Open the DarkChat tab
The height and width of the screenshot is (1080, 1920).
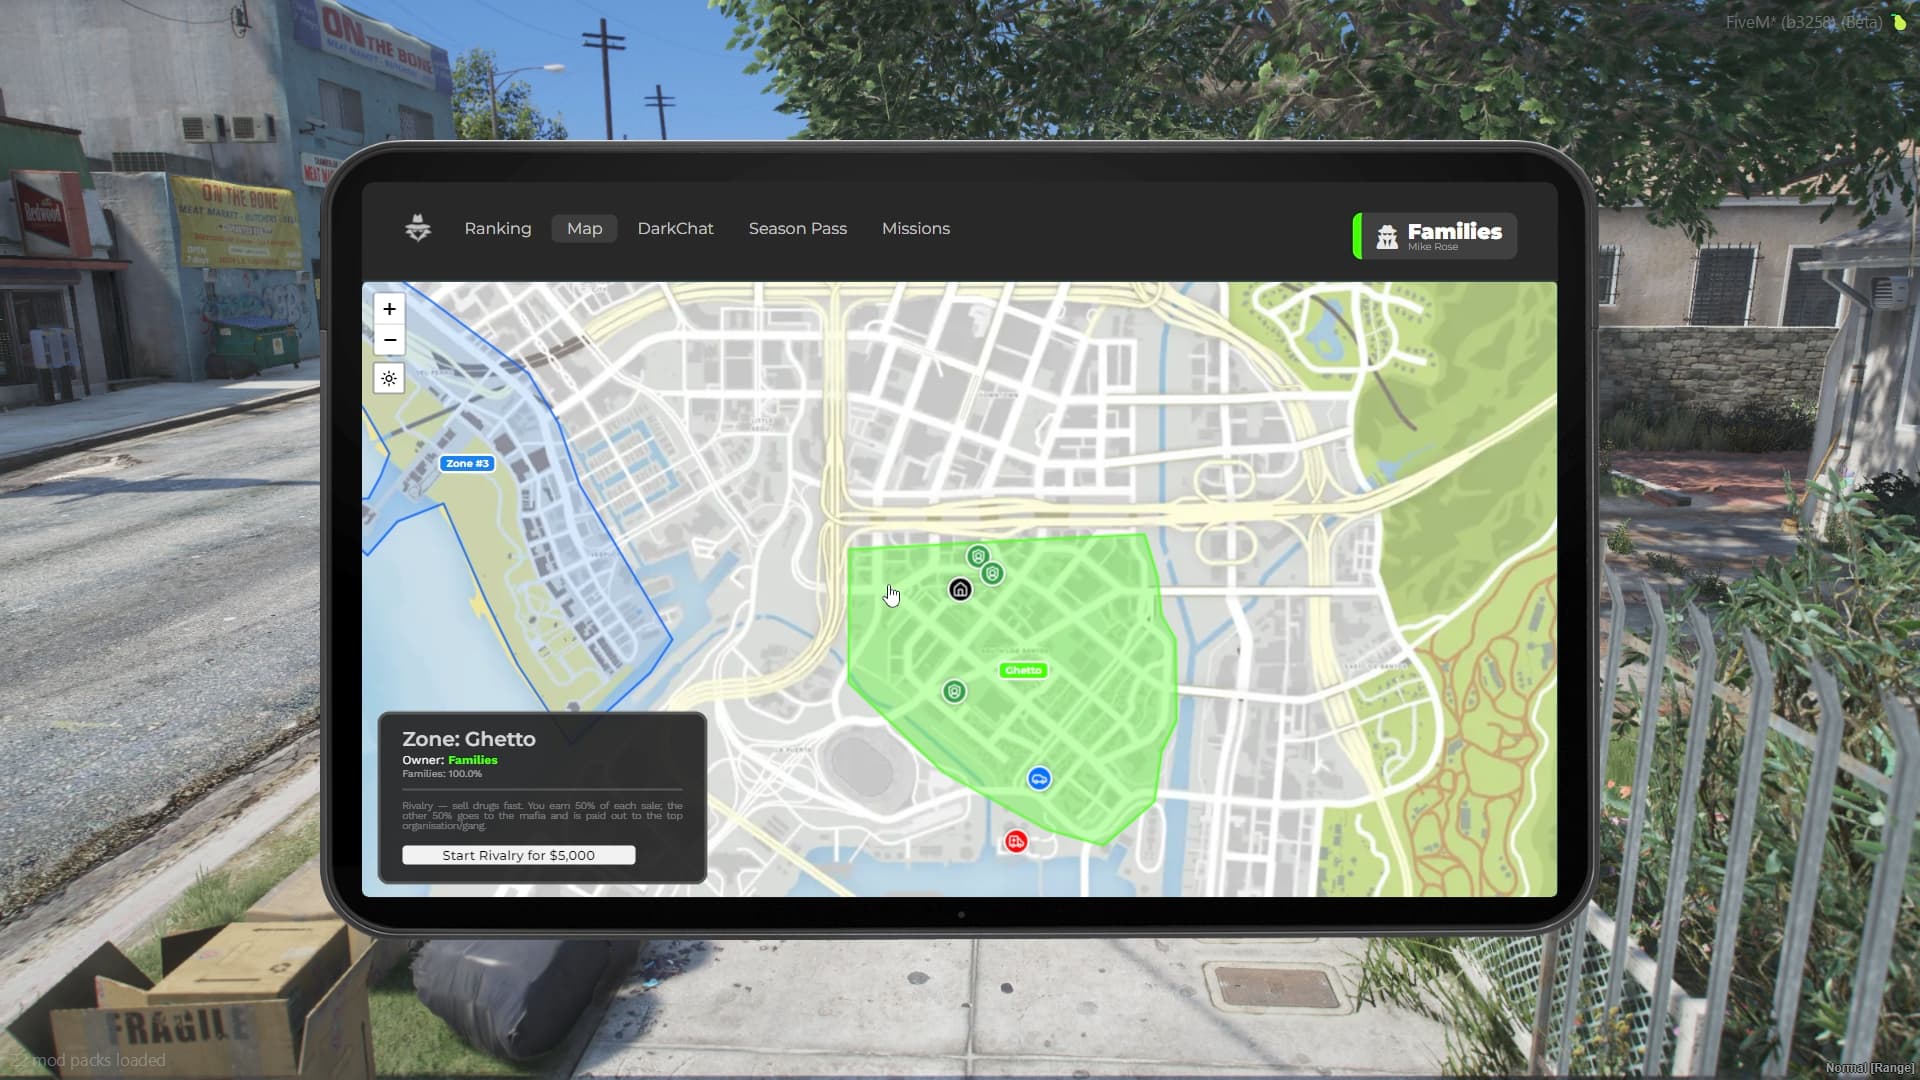(675, 228)
